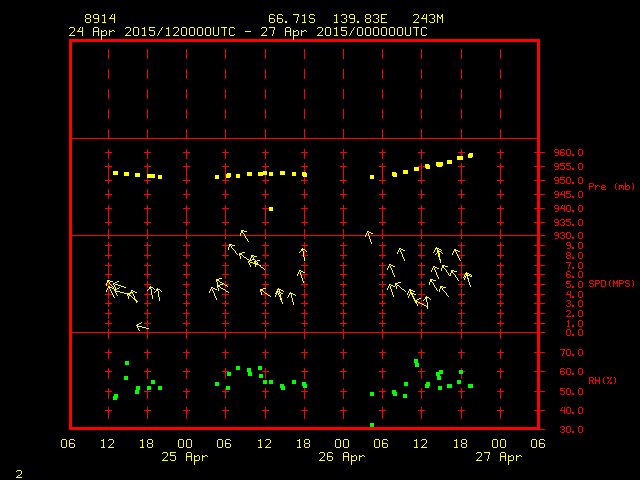Viewport: 640px width, 480px height.
Task: Select the 940.0 pressure tick label
Action: [x=568, y=209]
